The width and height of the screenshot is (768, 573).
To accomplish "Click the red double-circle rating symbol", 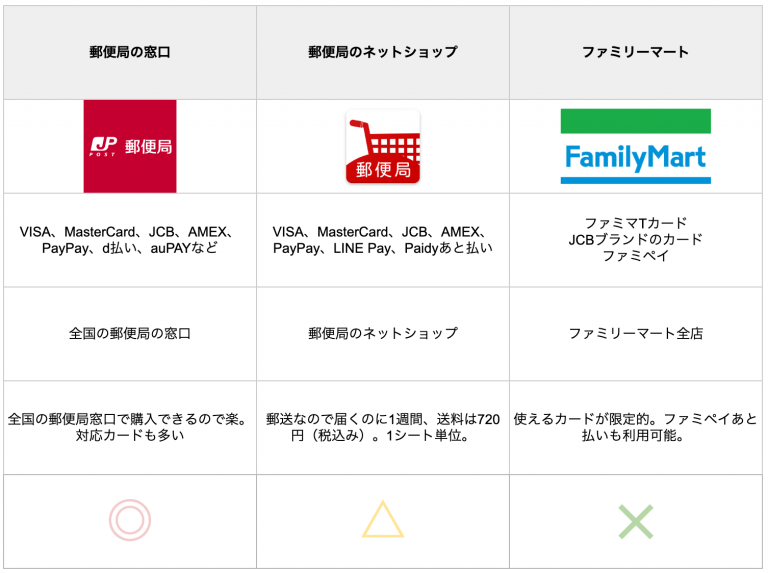I will (130, 520).
